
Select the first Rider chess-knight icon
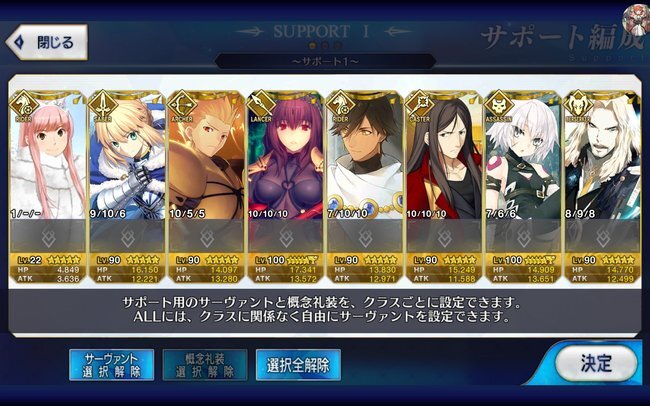(x=24, y=105)
